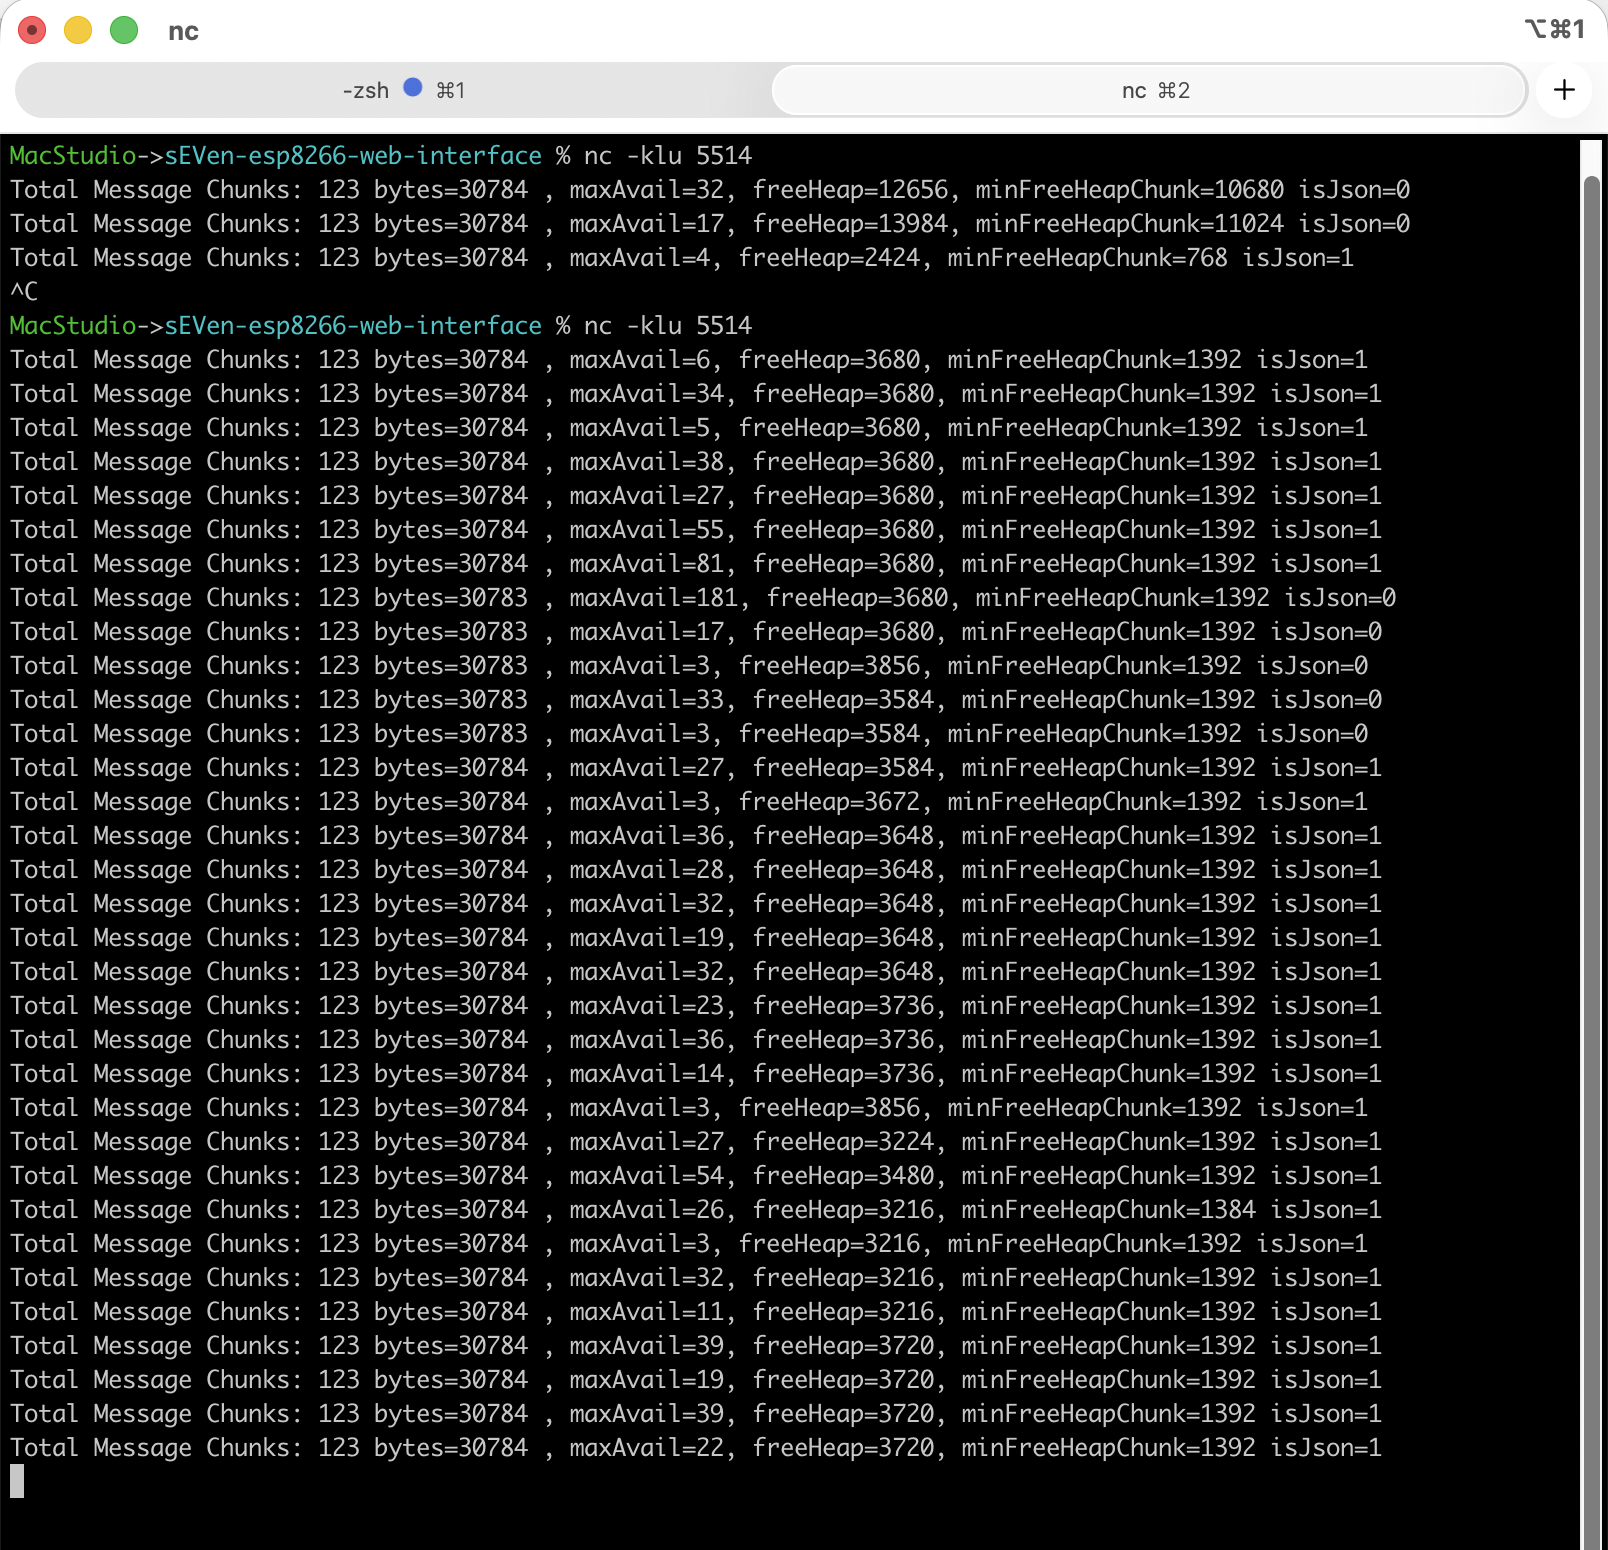Minimize the window using the yellow button
The width and height of the screenshot is (1608, 1550).
point(78,31)
